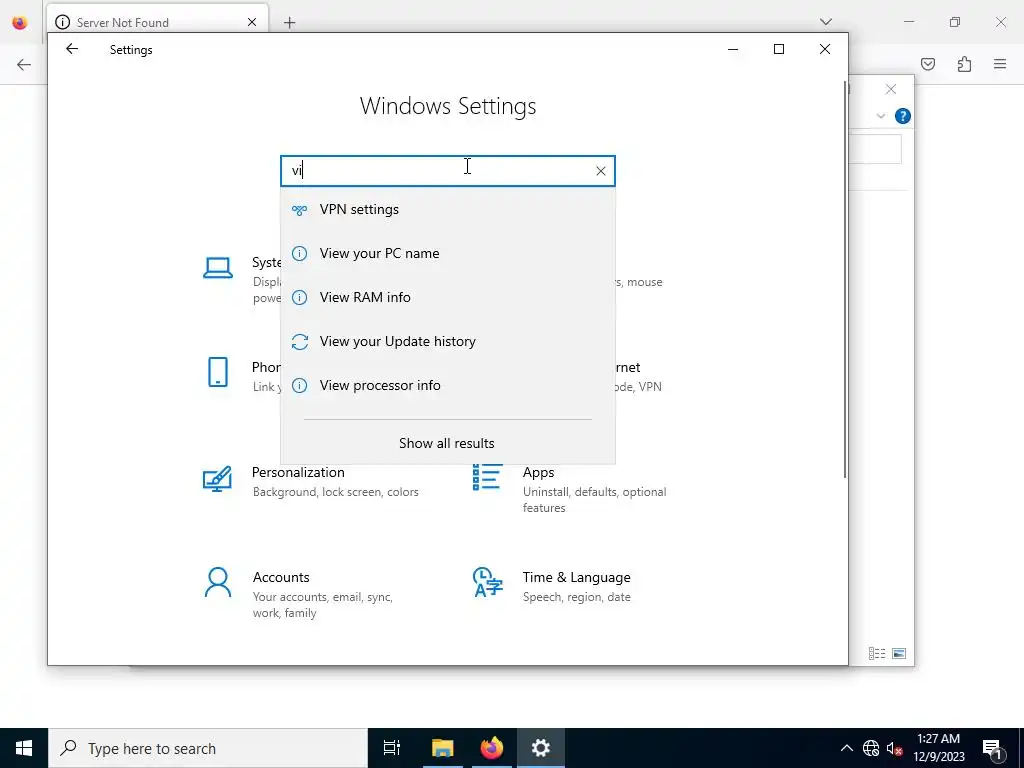Open VPN settings search suggestion

(x=448, y=210)
